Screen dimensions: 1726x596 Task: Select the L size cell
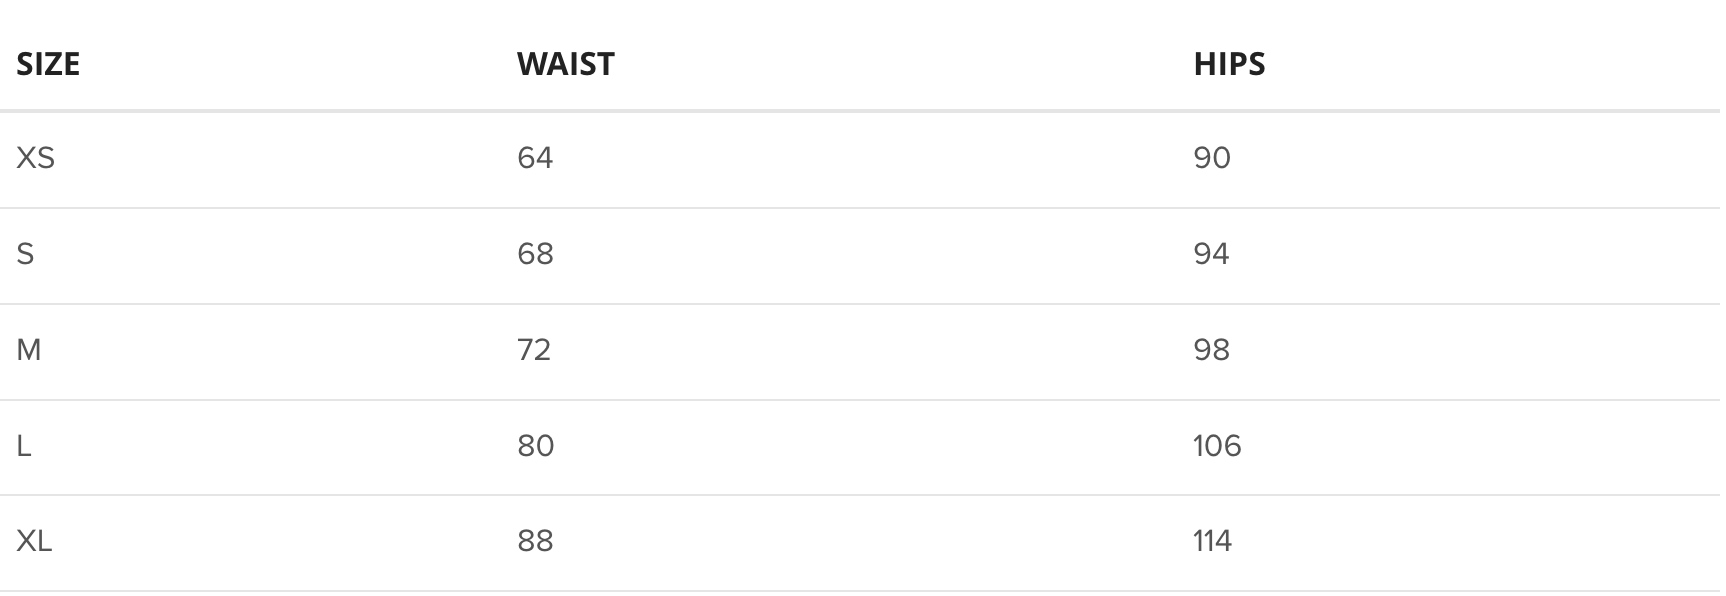pyautogui.click(x=24, y=446)
